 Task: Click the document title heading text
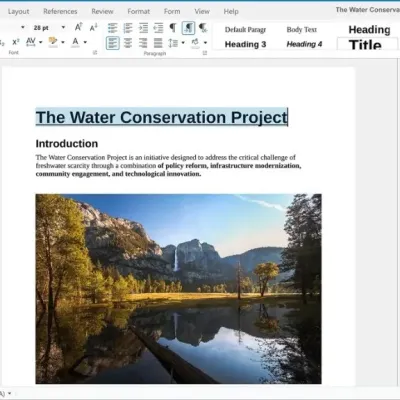(x=162, y=117)
